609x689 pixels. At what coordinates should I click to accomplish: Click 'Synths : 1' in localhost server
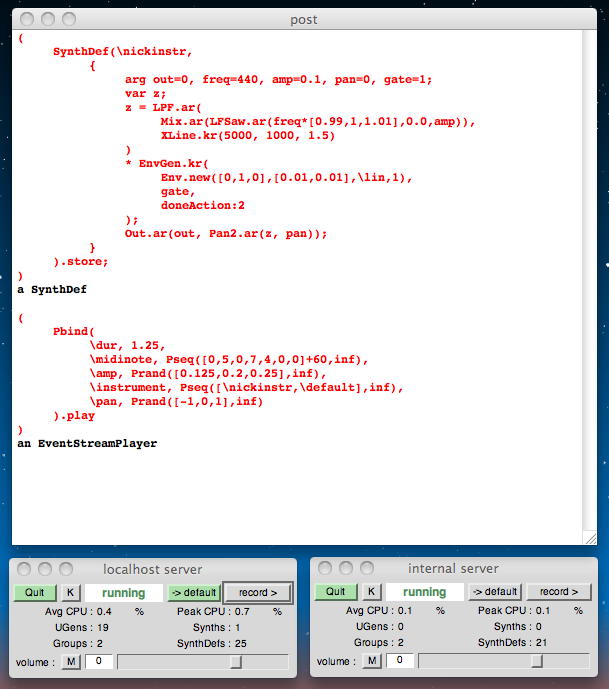pyautogui.click(x=216, y=627)
